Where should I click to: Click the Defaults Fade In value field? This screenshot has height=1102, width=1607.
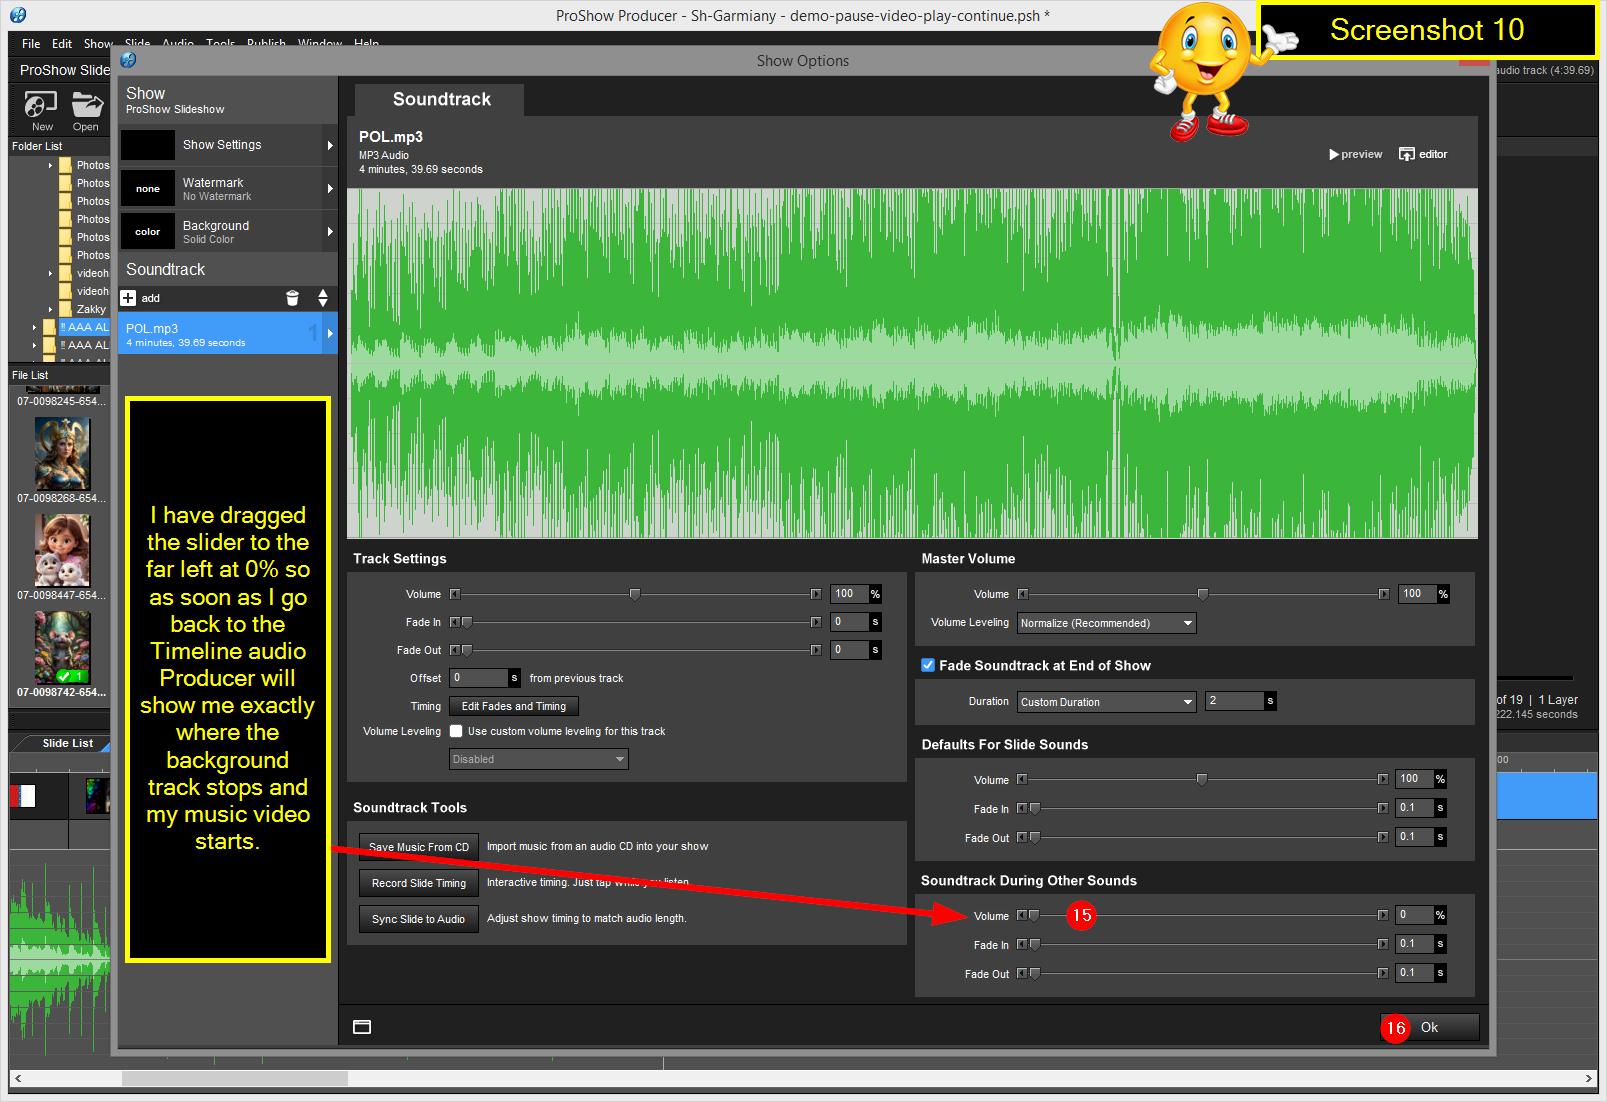point(1414,808)
